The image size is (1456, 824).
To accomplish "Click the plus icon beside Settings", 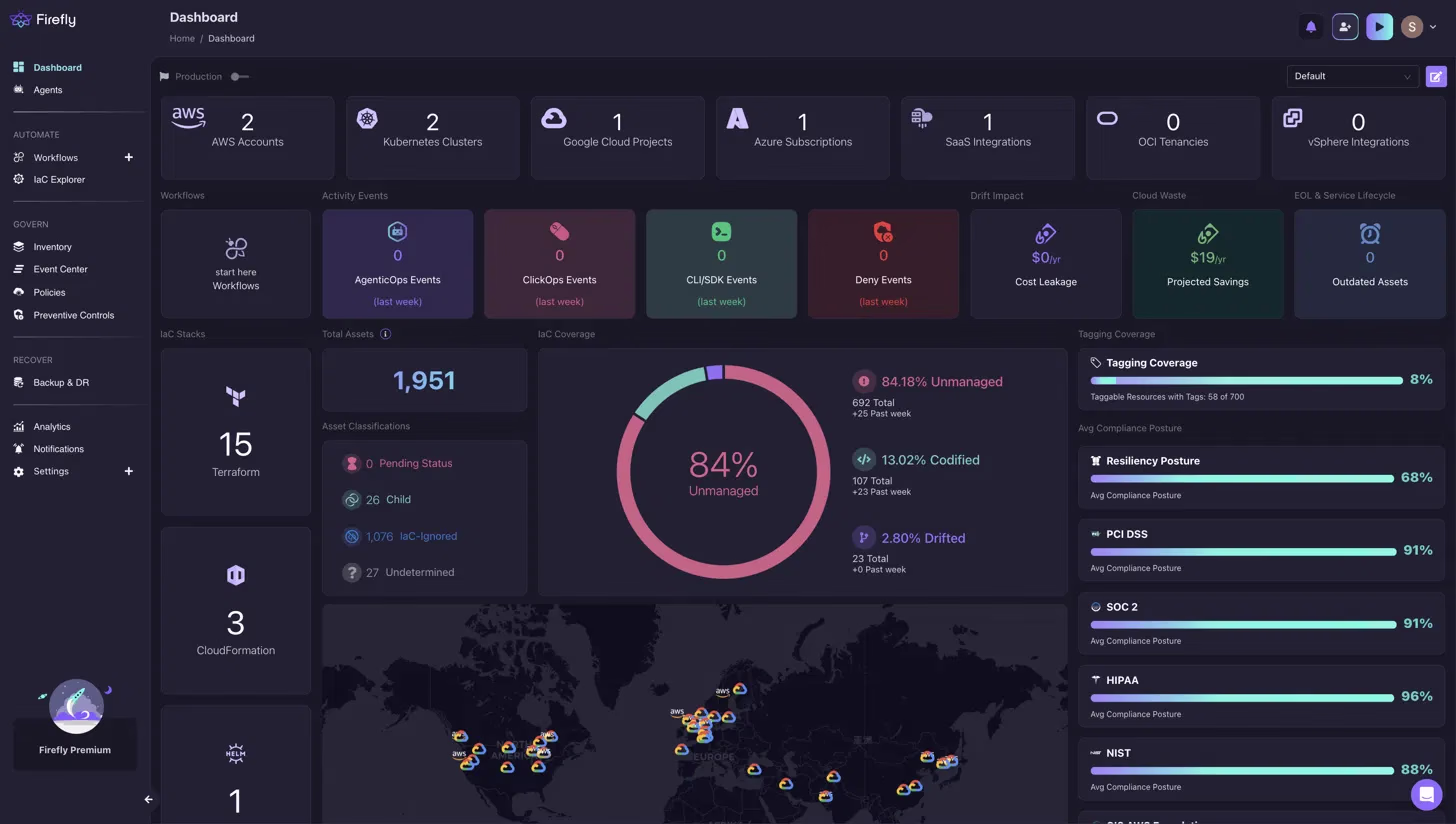I will [128, 471].
